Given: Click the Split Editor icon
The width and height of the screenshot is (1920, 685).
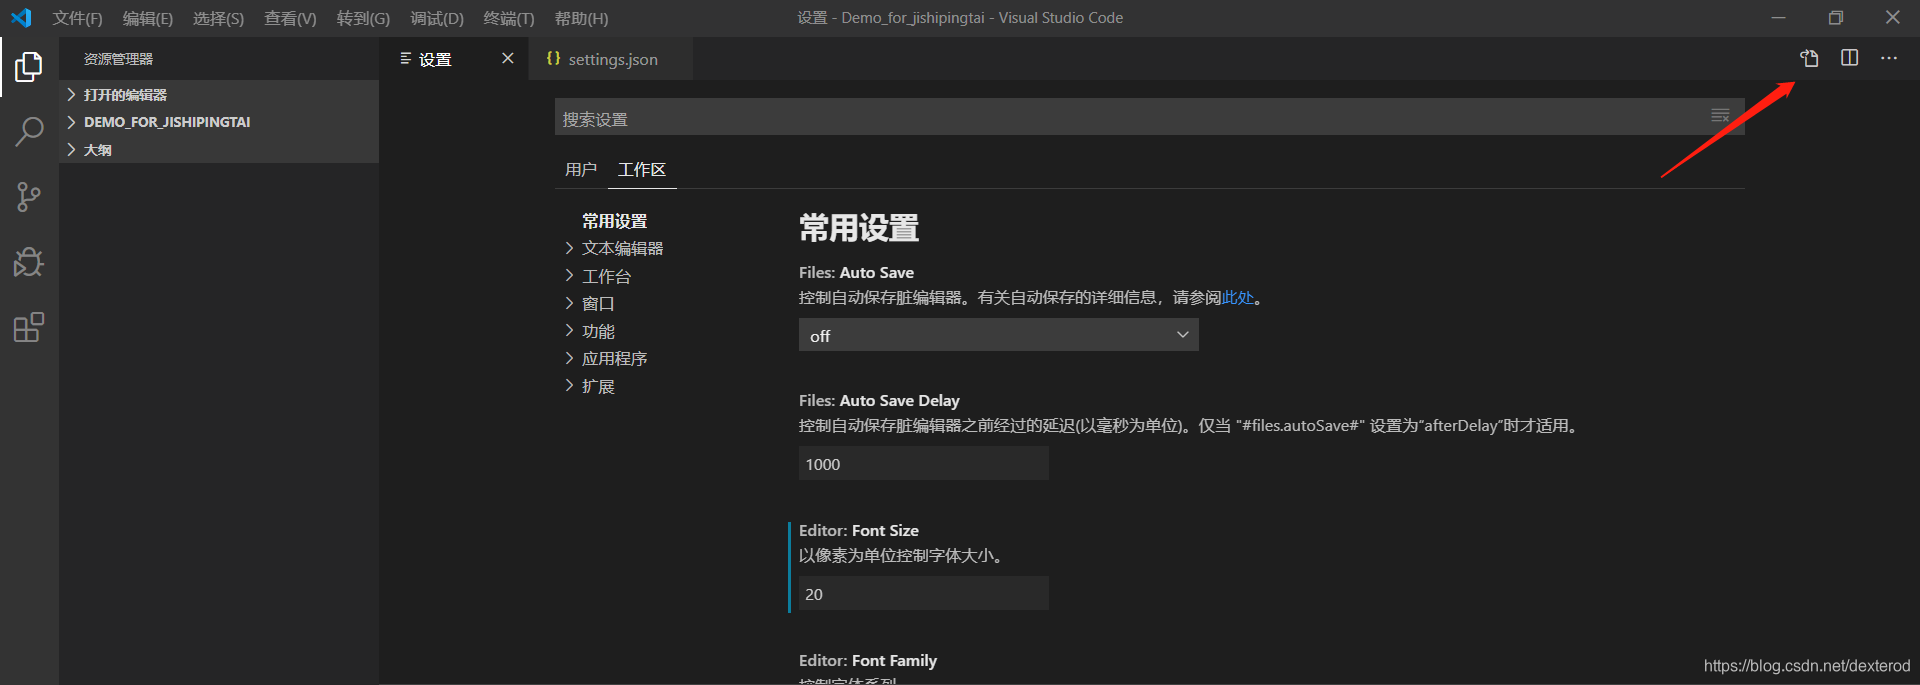Looking at the screenshot, I should coord(1850,58).
